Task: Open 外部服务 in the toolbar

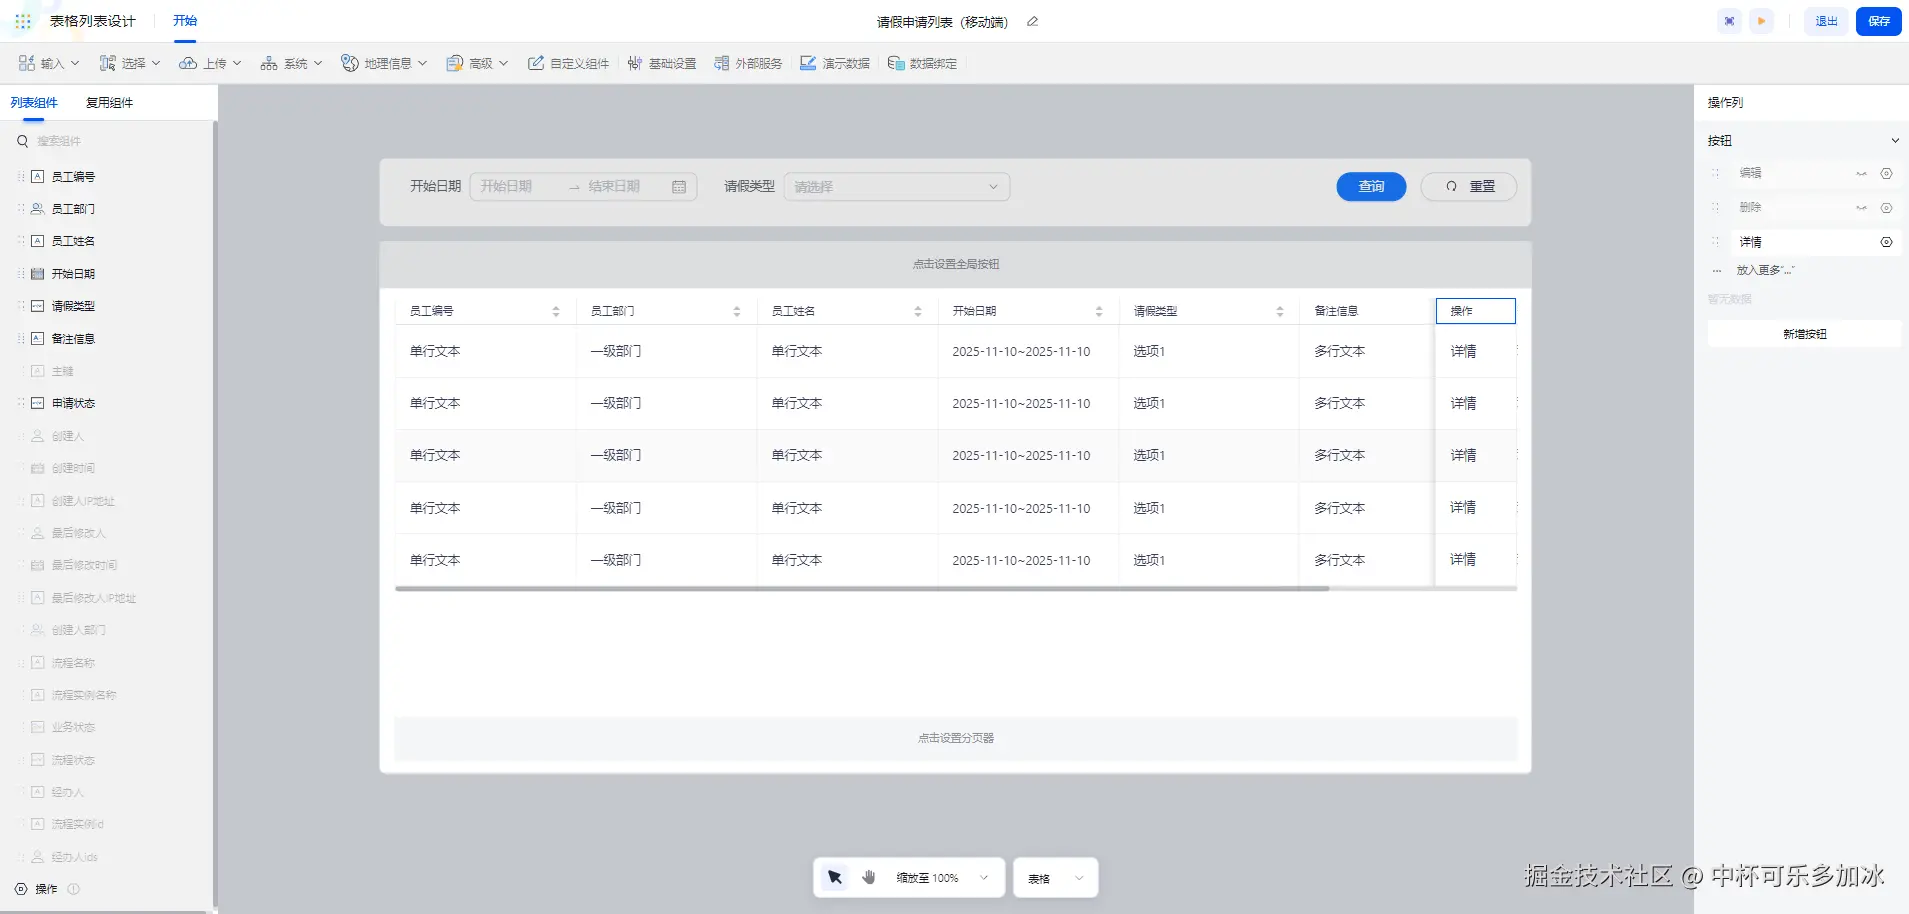Action: [x=748, y=63]
